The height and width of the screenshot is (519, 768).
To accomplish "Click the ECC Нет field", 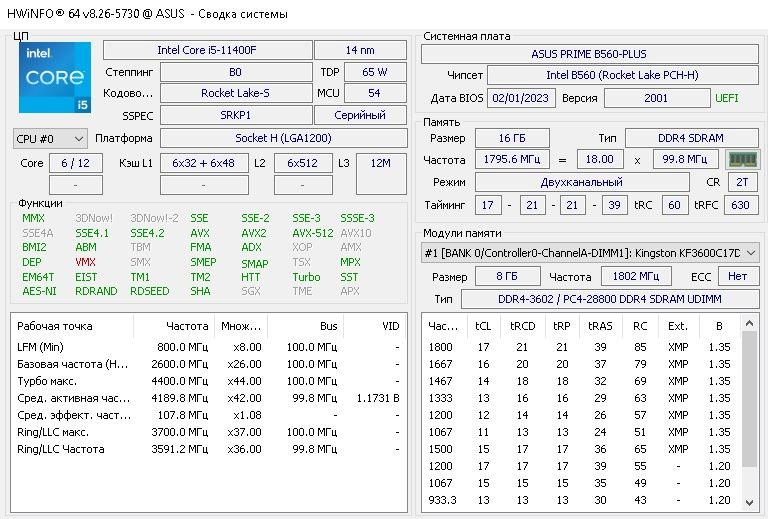I will coord(738,276).
